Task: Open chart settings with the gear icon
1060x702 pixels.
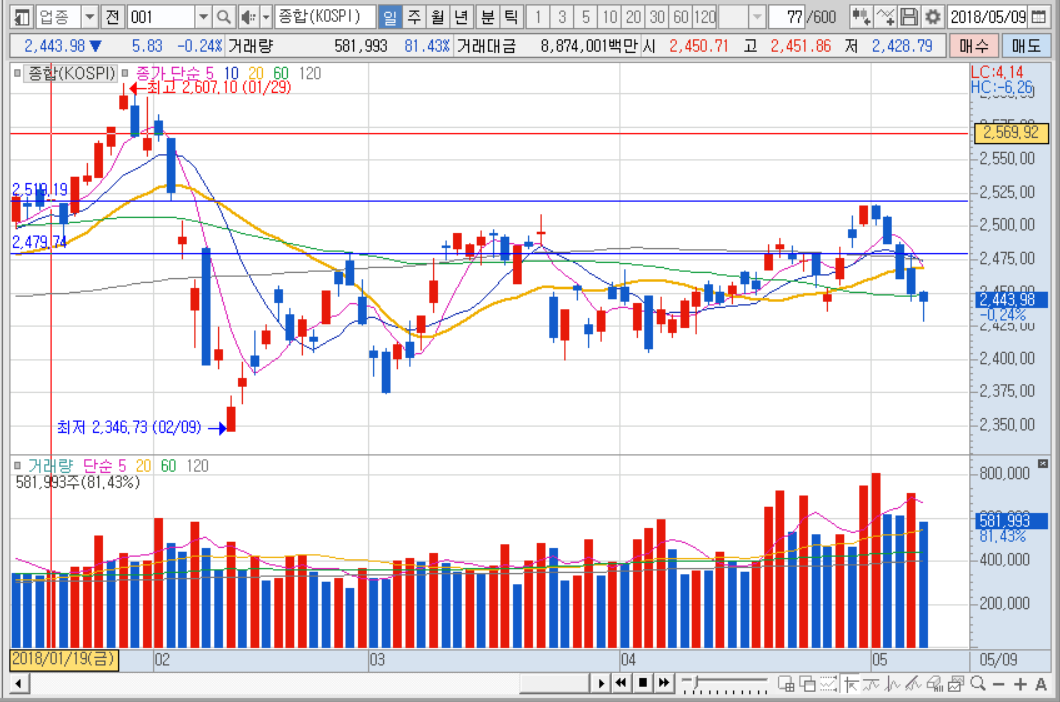Action: 933,16
